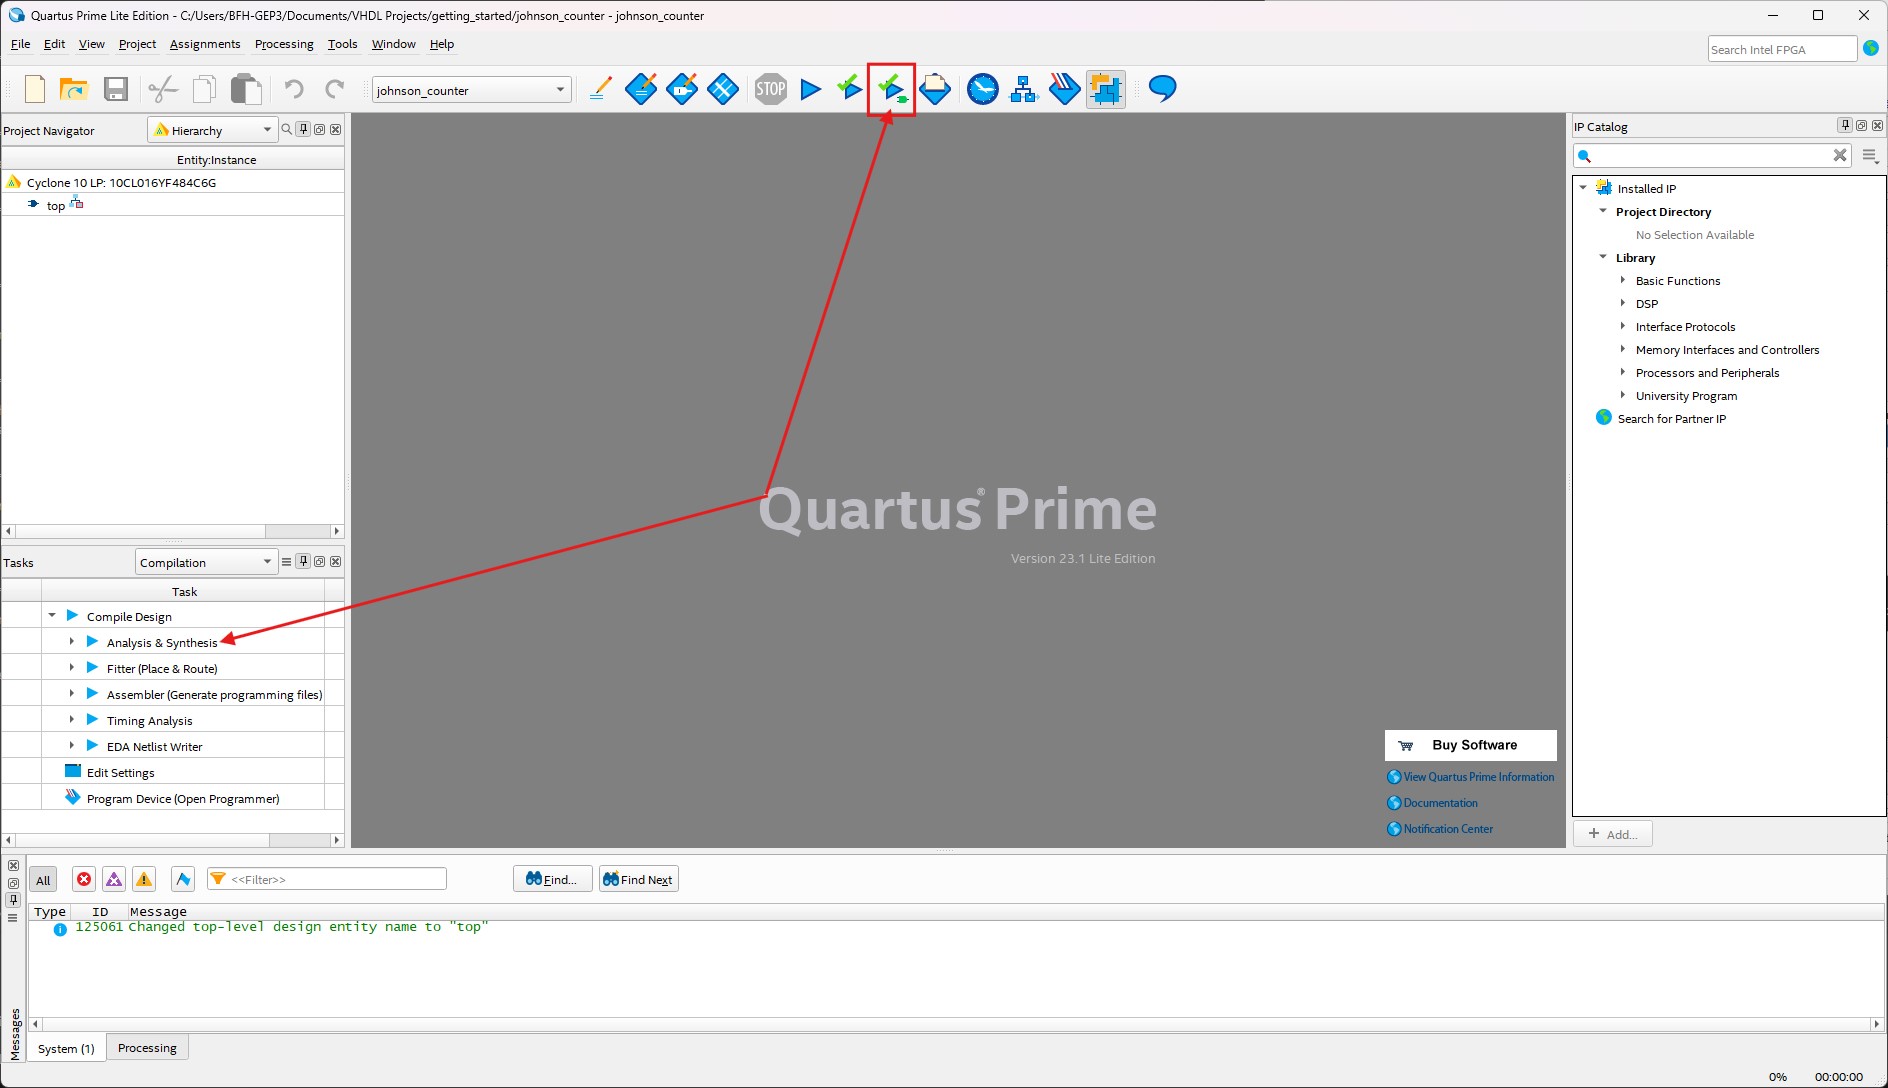Click the Undo arrow icon
The image size is (1888, 1088).
[293, 89]
